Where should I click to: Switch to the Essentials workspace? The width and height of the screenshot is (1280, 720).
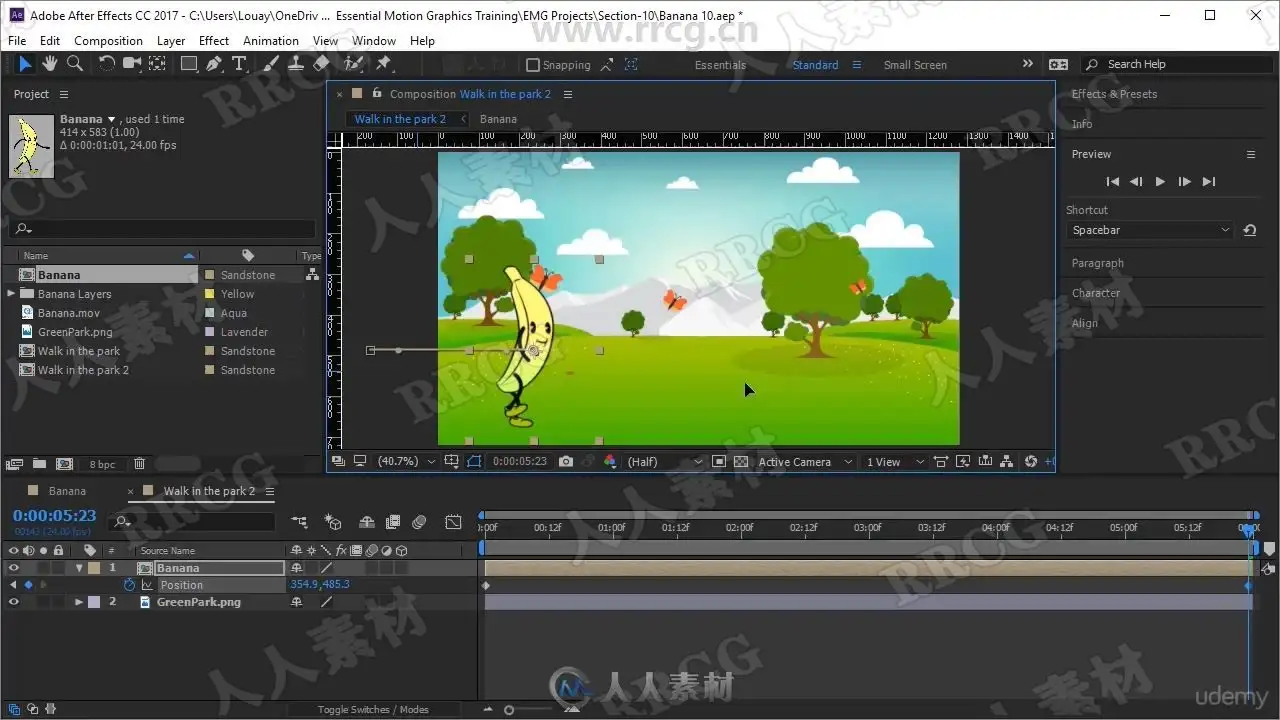point(720,65)
